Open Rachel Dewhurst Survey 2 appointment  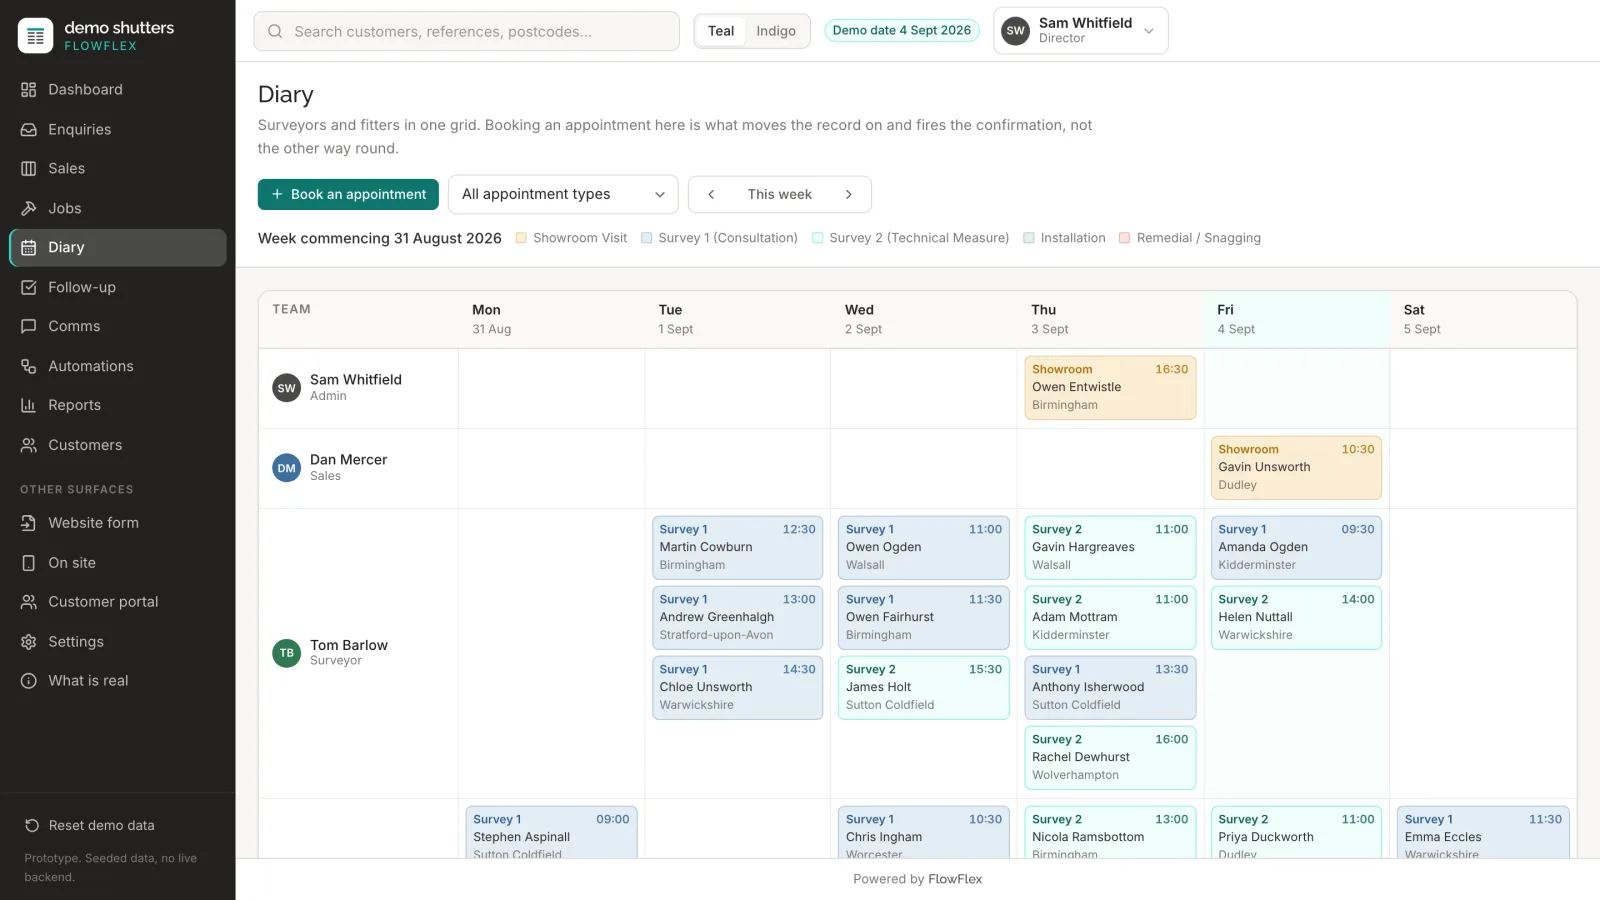pos(1110,758)
